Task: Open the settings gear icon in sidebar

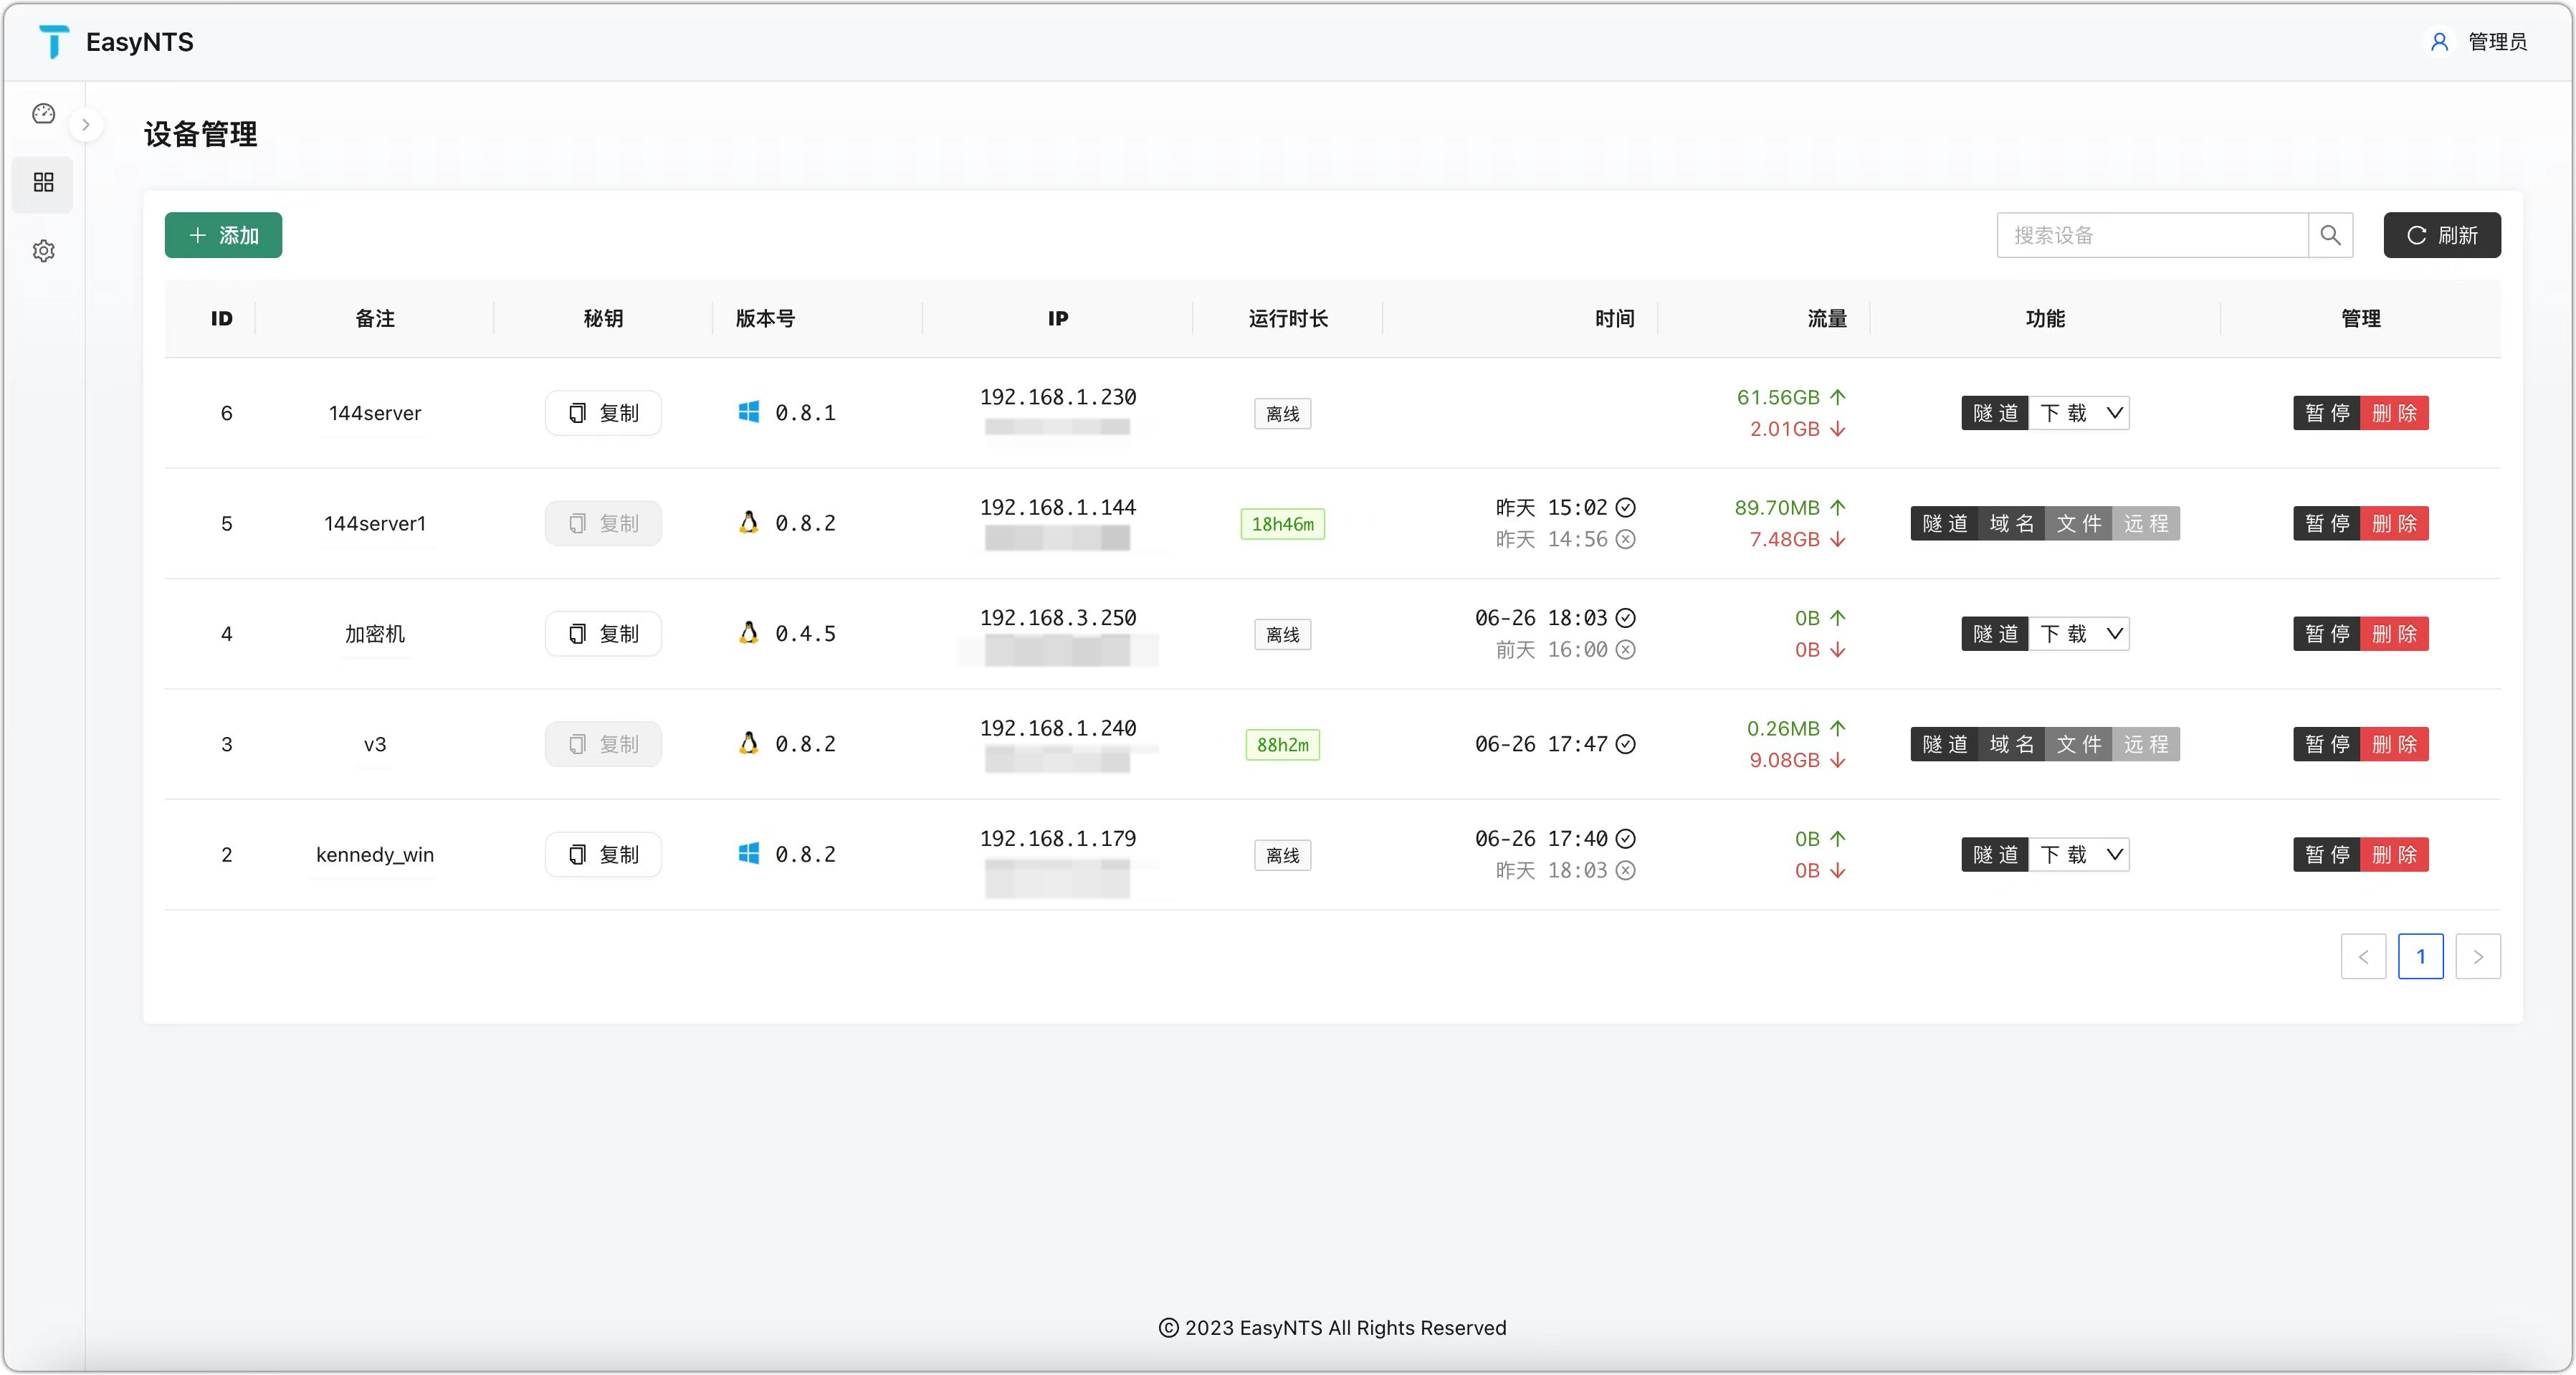Action: (43, 251)
